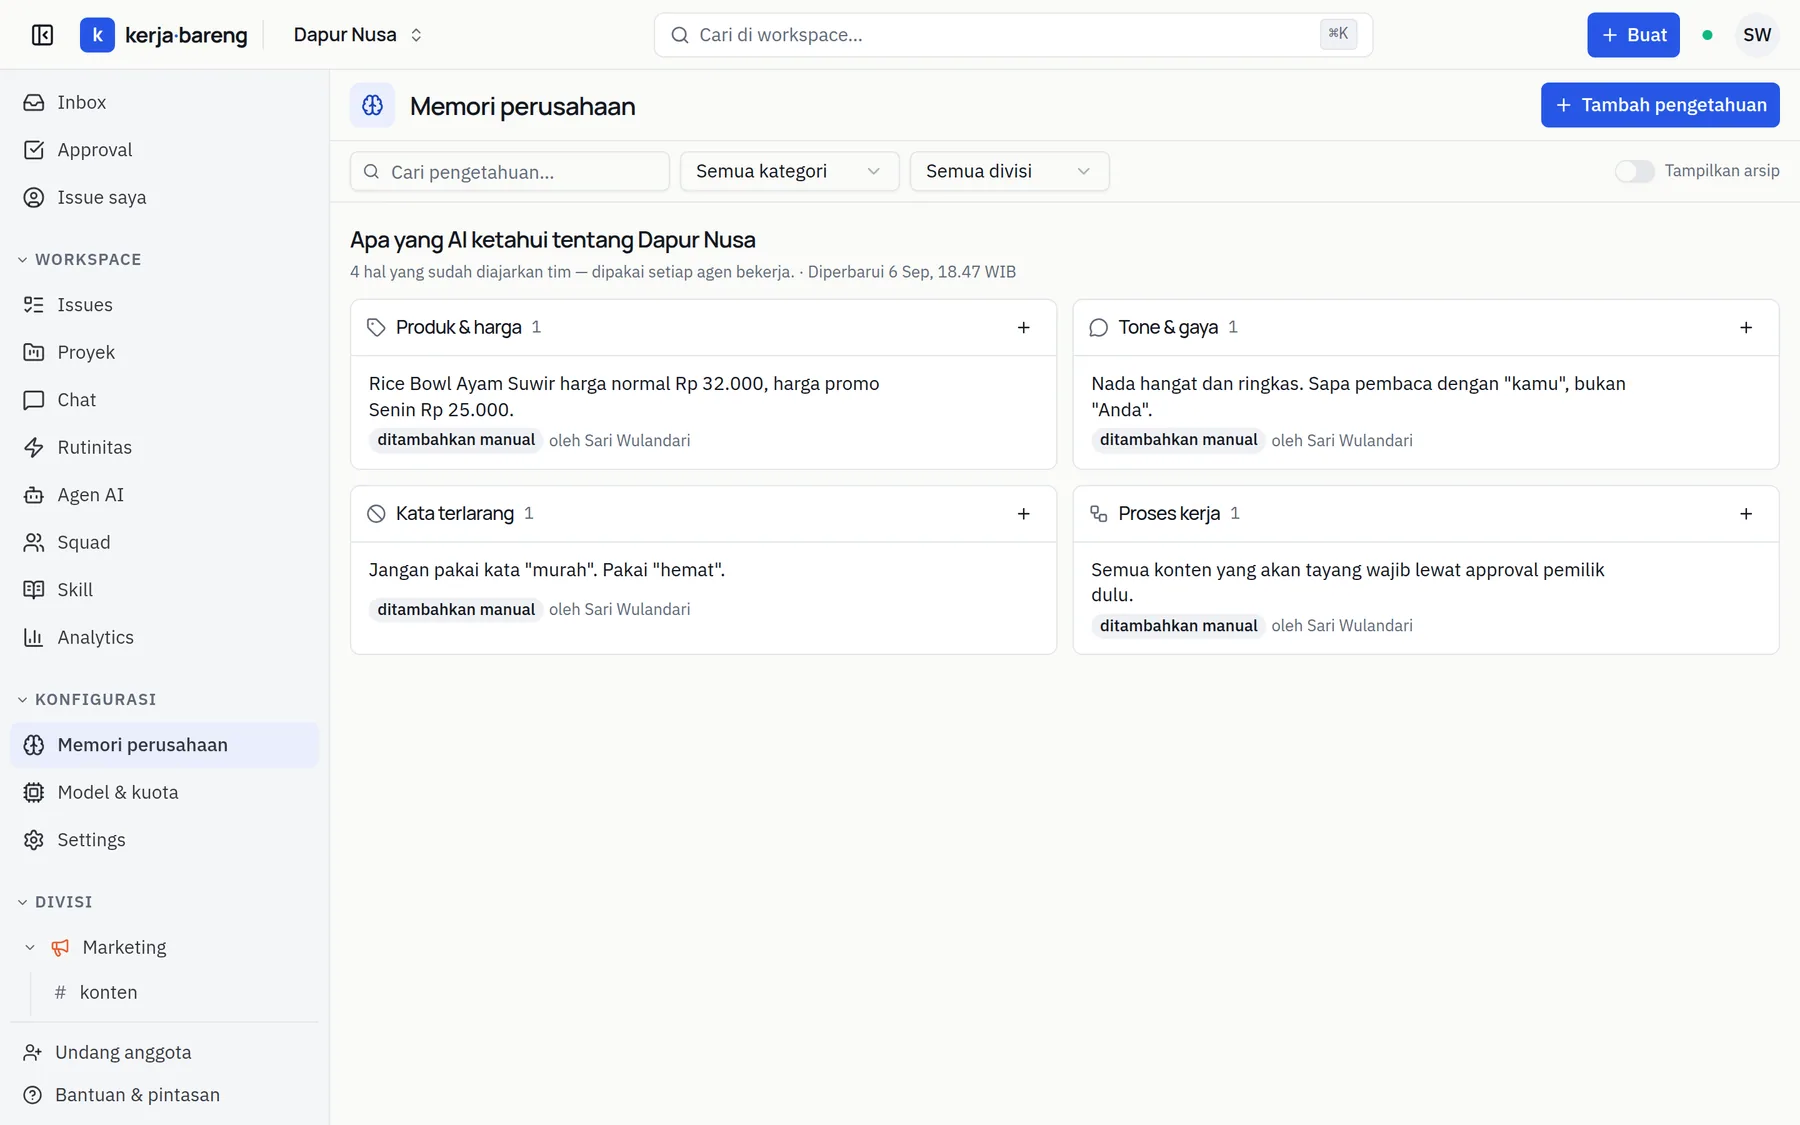This screenshot has width=1800, height=1125.
Task: Collapse the KONFIGURASI section
Action: click(87, 699)
